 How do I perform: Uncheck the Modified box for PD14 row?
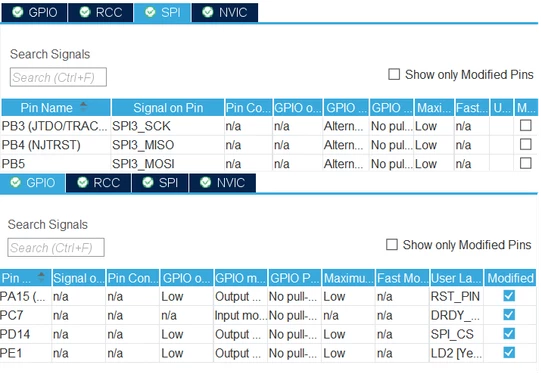pyautogui.click(x=509, y=334)
